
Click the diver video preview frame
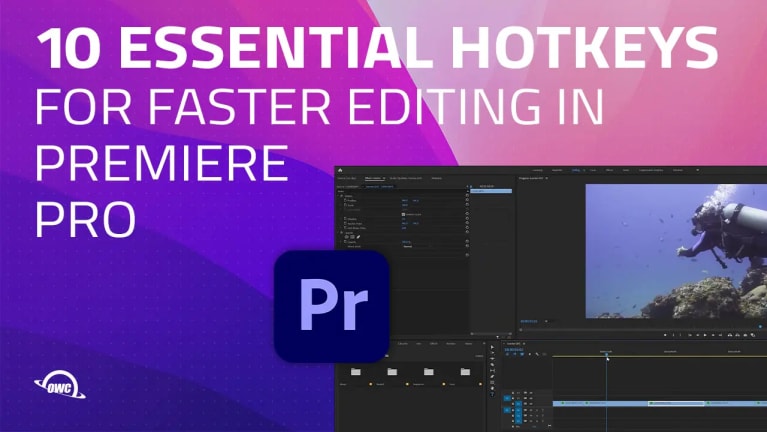click(x=676, y=251)
